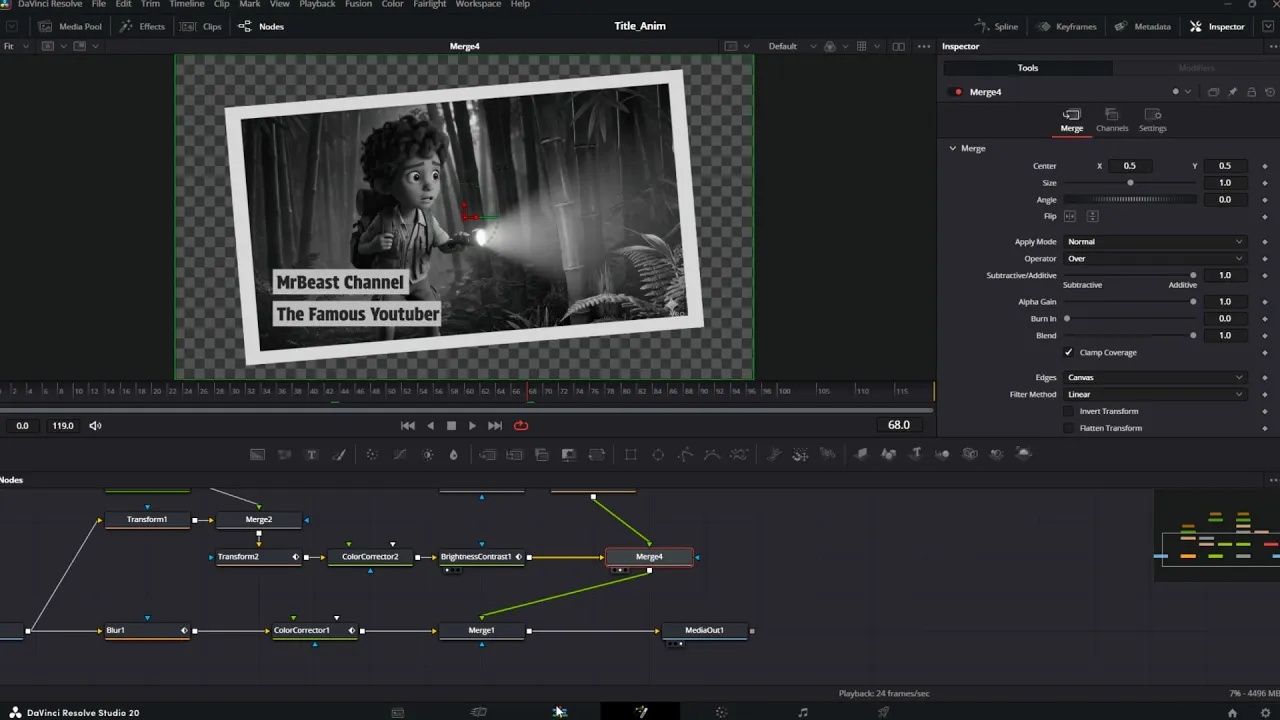Viewport: 1280px width, 720px height.
Task: Select the MediaOut1 node
Action: click(x=704, y=631)
